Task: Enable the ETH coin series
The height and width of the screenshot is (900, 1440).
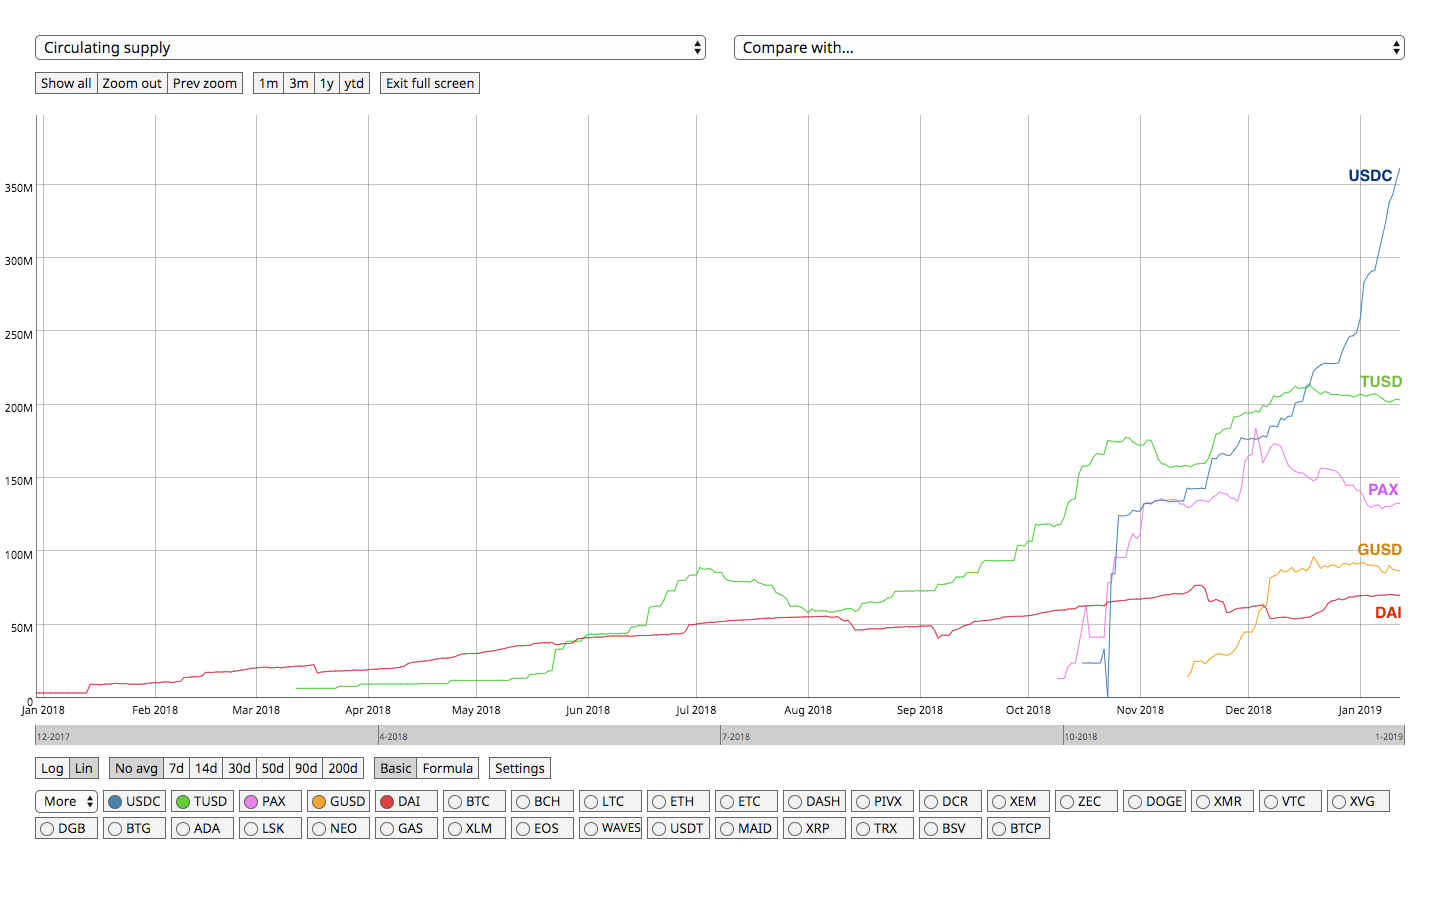Action: pyautogui.click(x=678, y=802)
